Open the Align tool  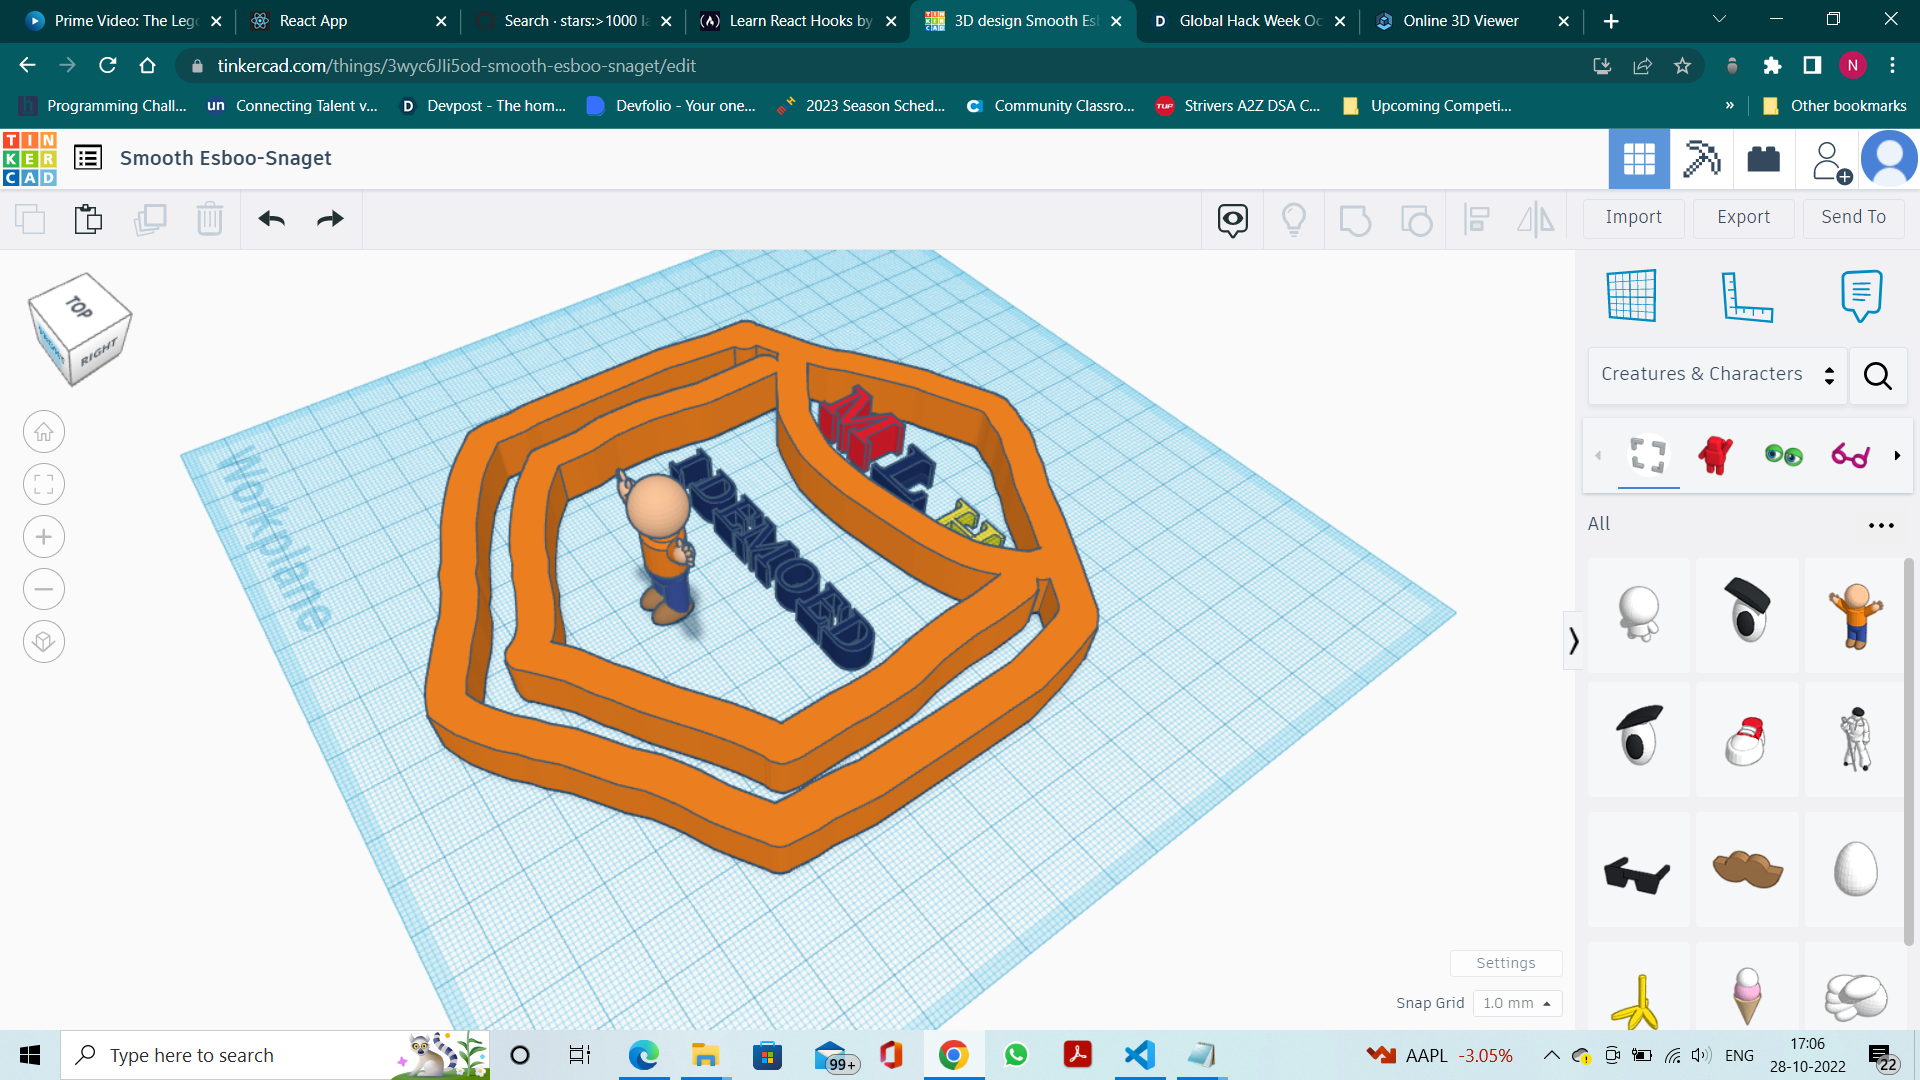point(1476,219)
